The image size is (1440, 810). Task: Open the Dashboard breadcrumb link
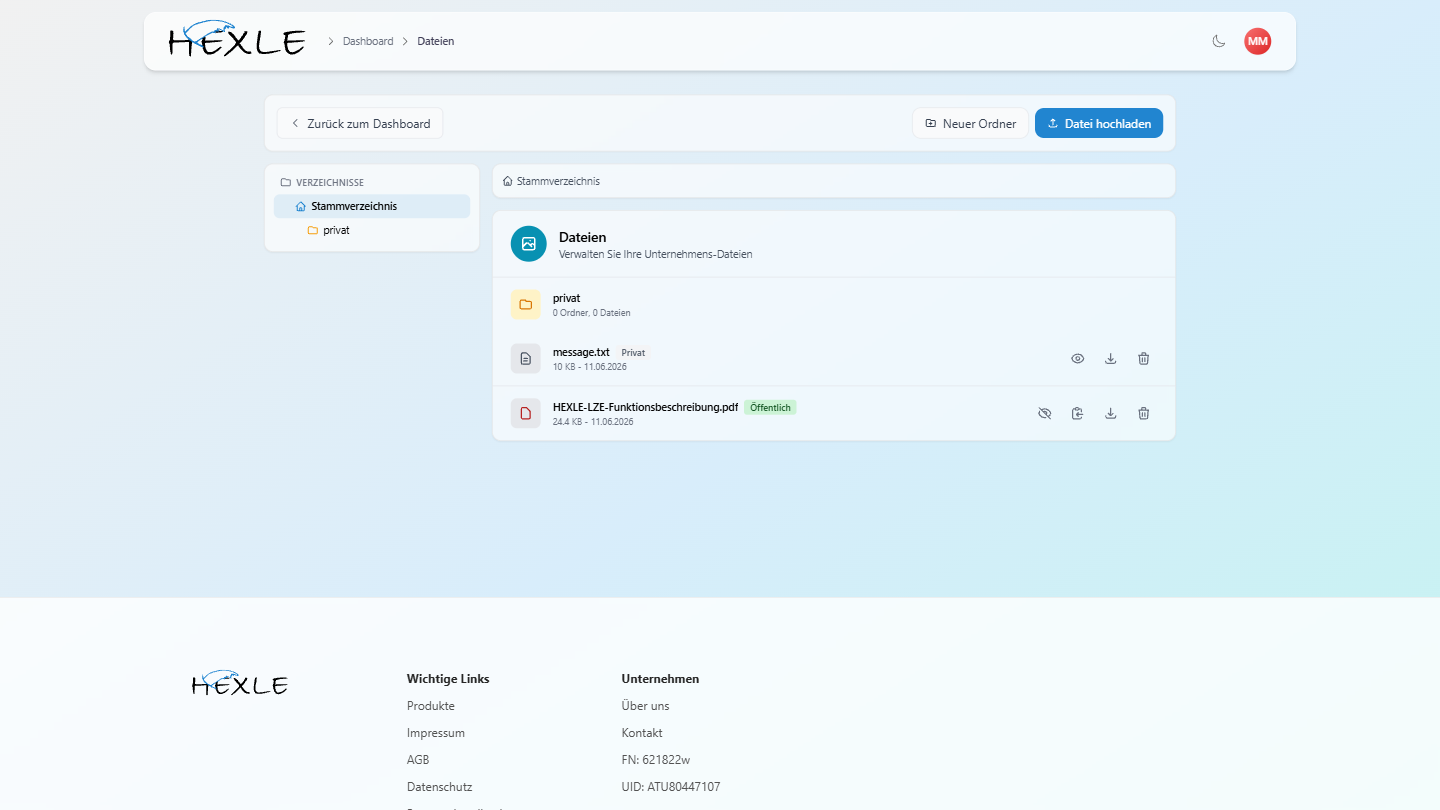pyautogui.click(x=368, y=41)
